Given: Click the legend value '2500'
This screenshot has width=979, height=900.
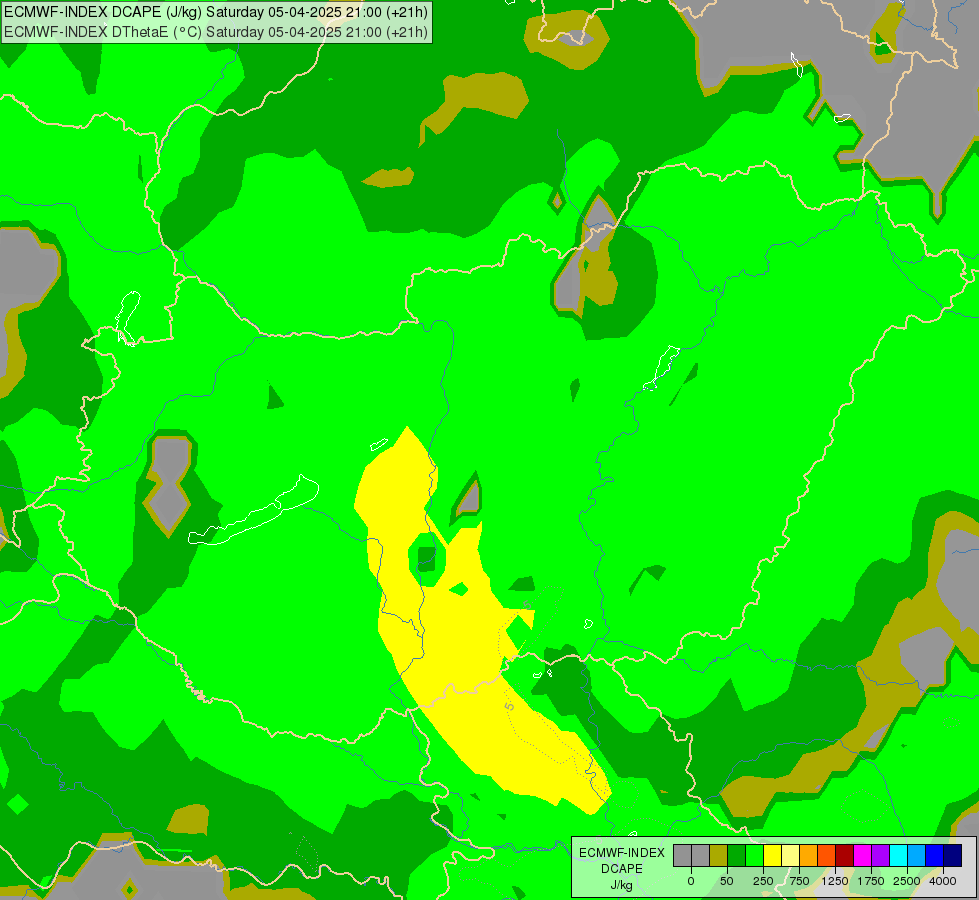Looking at the screenshot, I should coord(907,881).
